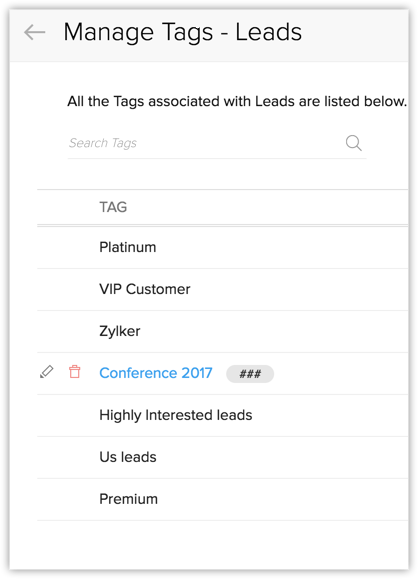Click the search magnifier icon

353,143
